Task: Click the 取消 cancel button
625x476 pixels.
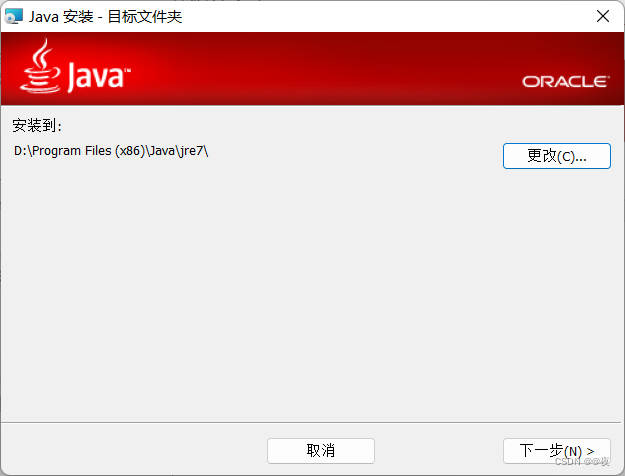Action: (x=321, y=451)
